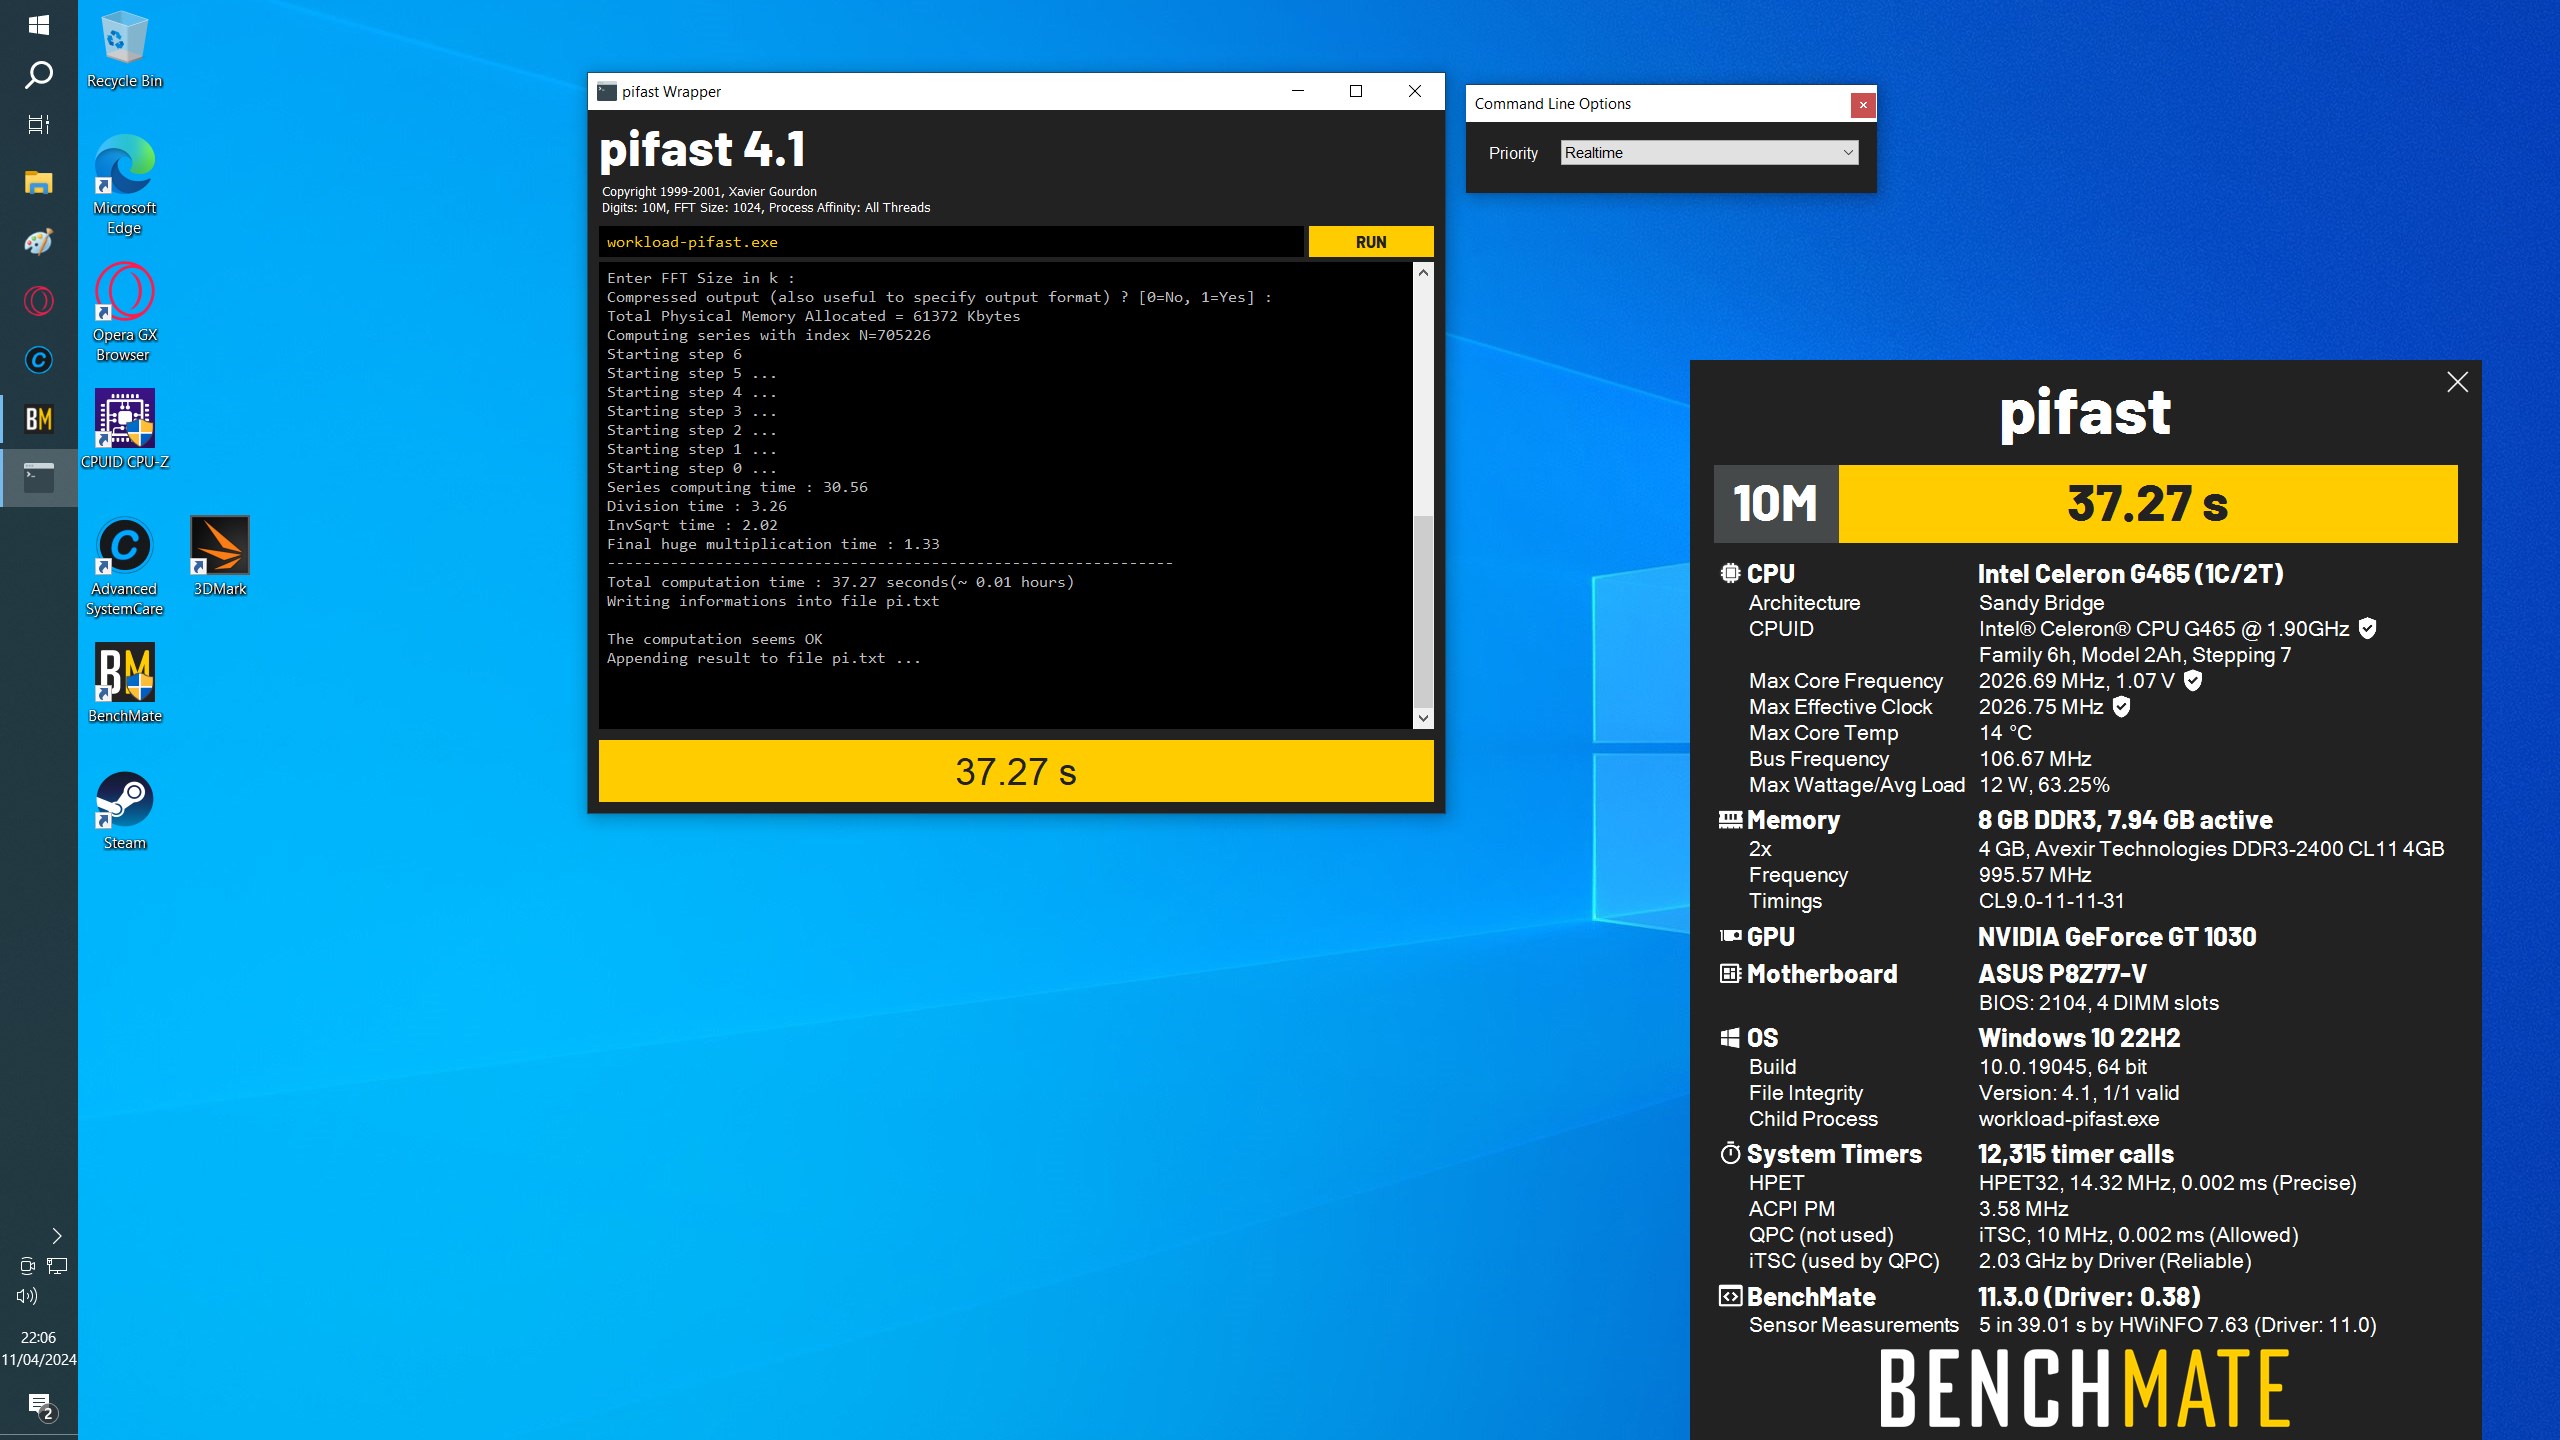Click 'NVIDIA GeForce GT 1030' text
The image size is (2560, 1440).
2117,937
